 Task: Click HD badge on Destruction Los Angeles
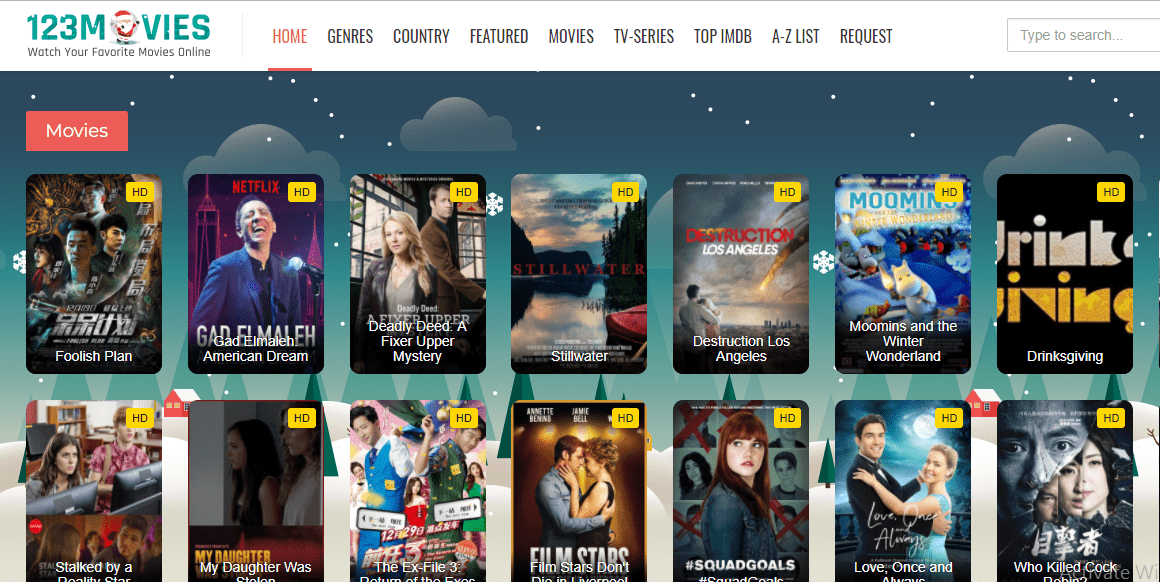(787, 192)
